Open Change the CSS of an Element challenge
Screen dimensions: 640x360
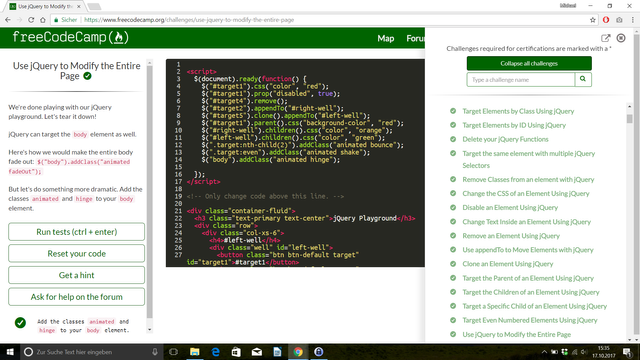[x=526, y=193]
